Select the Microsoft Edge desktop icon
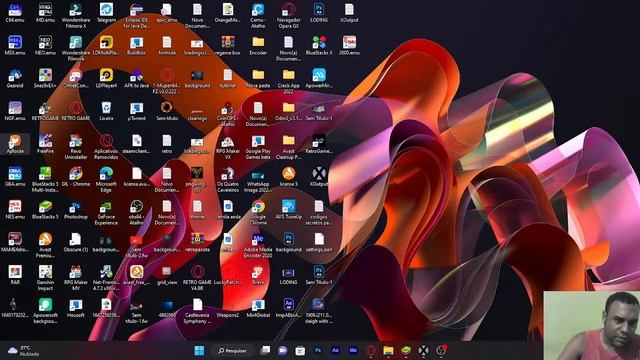The width and height of the screenshot is (640, 360). [106, 180]
